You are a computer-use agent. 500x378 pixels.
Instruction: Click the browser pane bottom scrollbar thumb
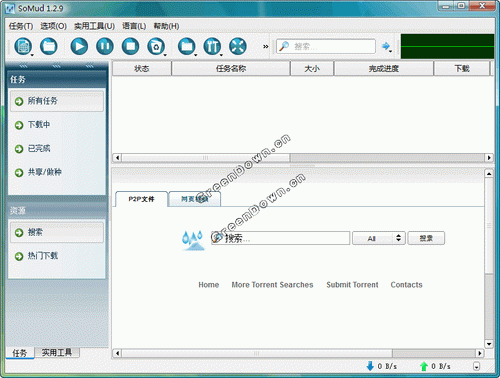(257, 353)
